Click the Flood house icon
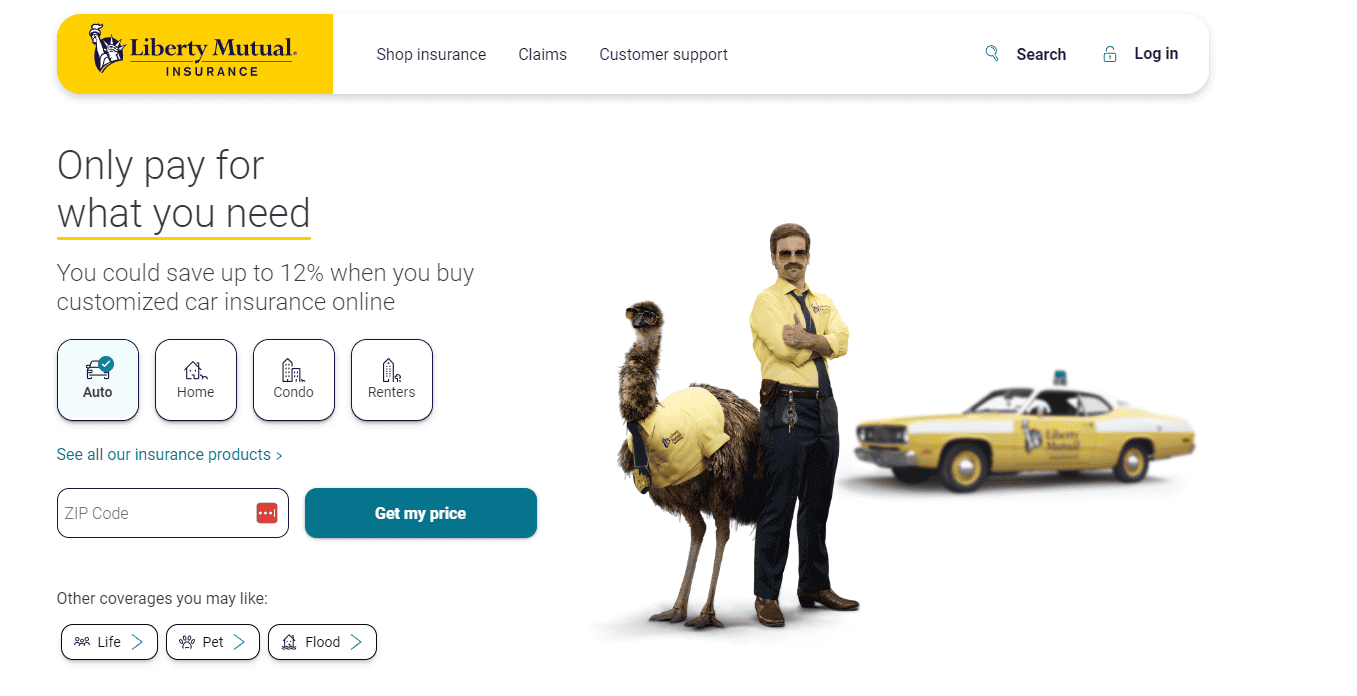This screenshot has height=696, width=1357. coord(289,642)
